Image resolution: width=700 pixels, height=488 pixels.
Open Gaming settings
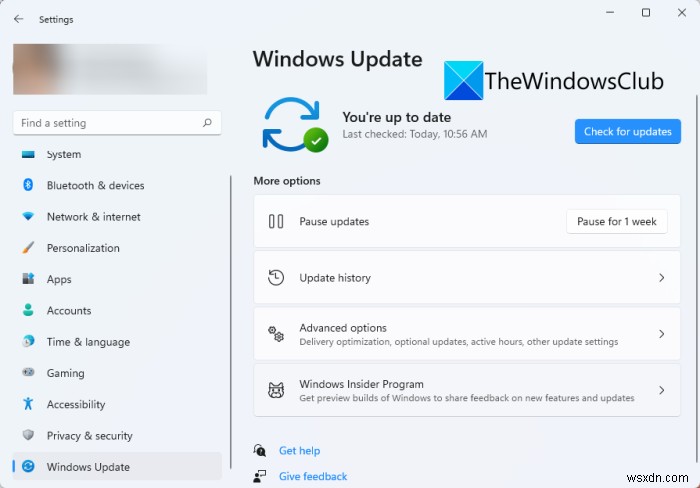pyautogui.click(x=117, y=373)
